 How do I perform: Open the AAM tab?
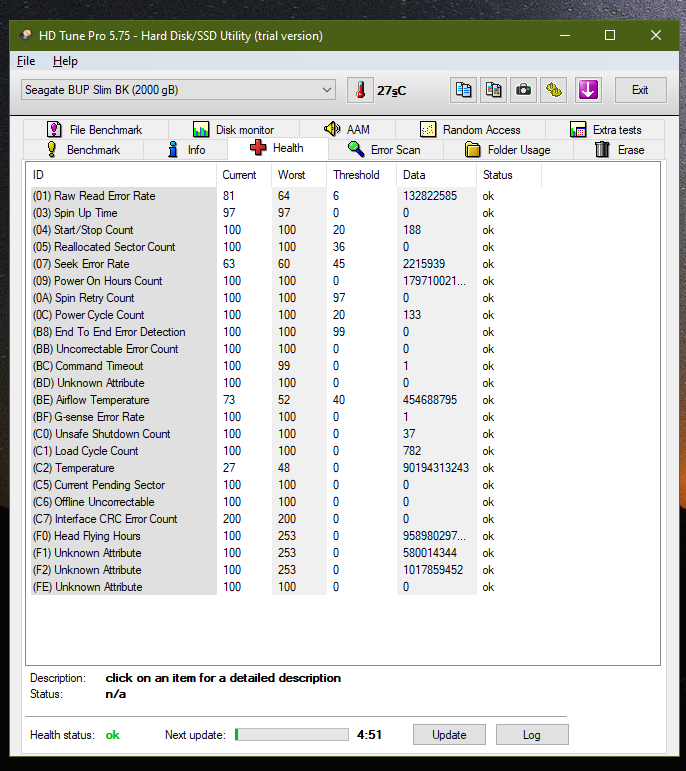pos(347,130)
